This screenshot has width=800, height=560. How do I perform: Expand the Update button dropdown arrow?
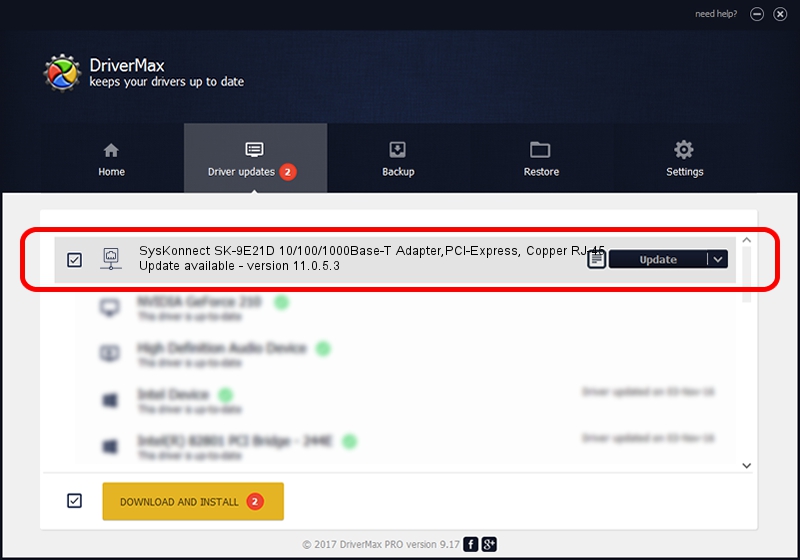[x=717, y=260]
